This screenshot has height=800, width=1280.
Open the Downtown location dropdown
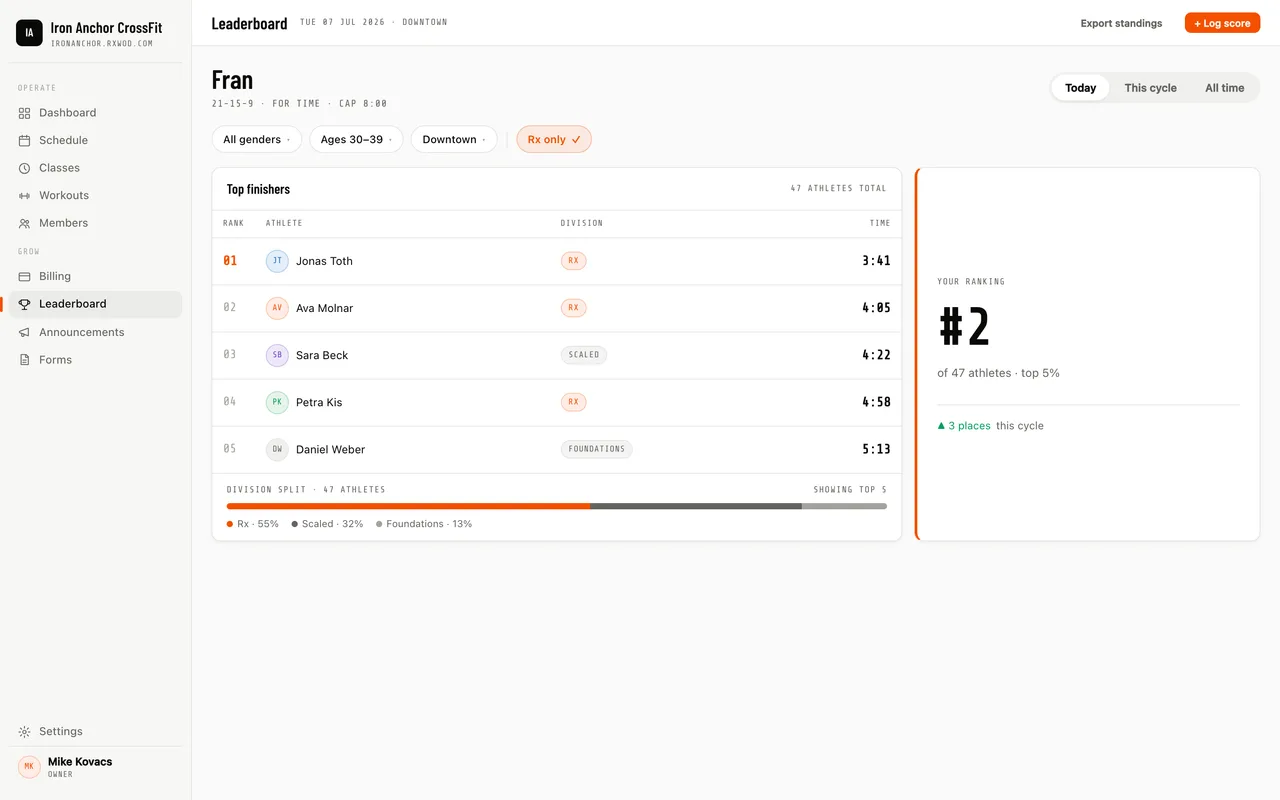coord(454,140)
